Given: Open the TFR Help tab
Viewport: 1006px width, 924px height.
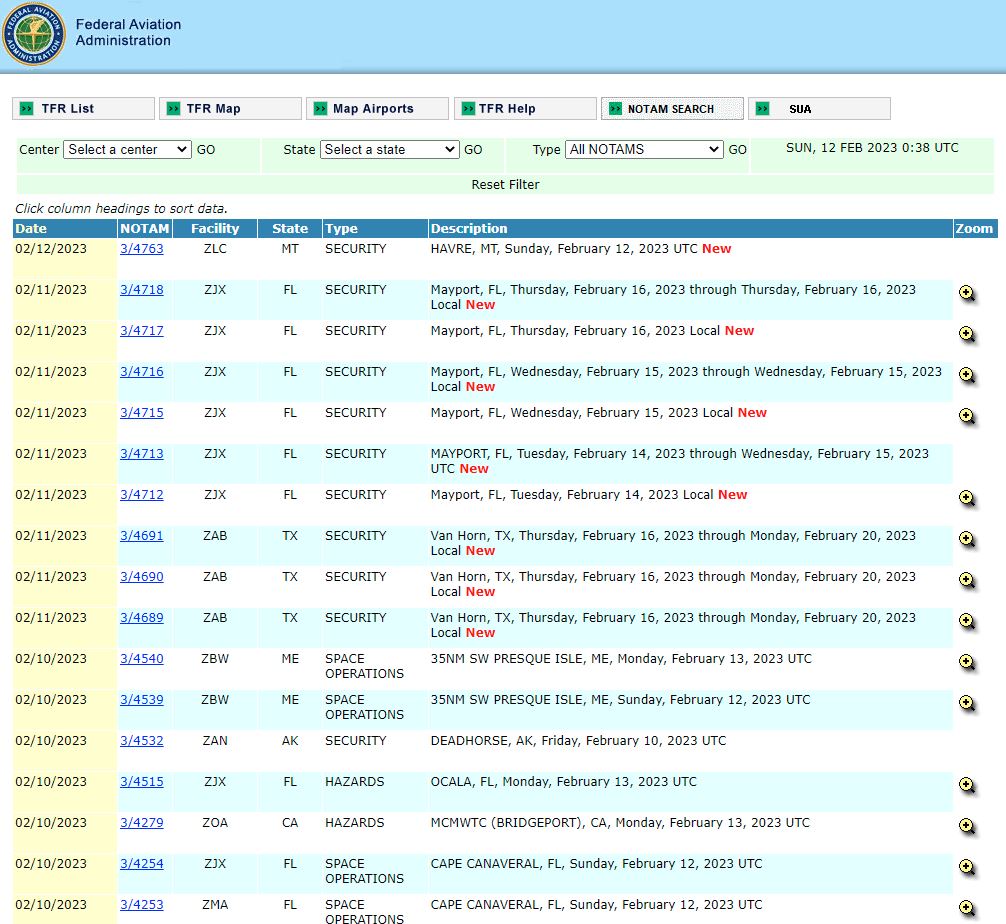Looking at the screenshot, I should click(525, 108).
